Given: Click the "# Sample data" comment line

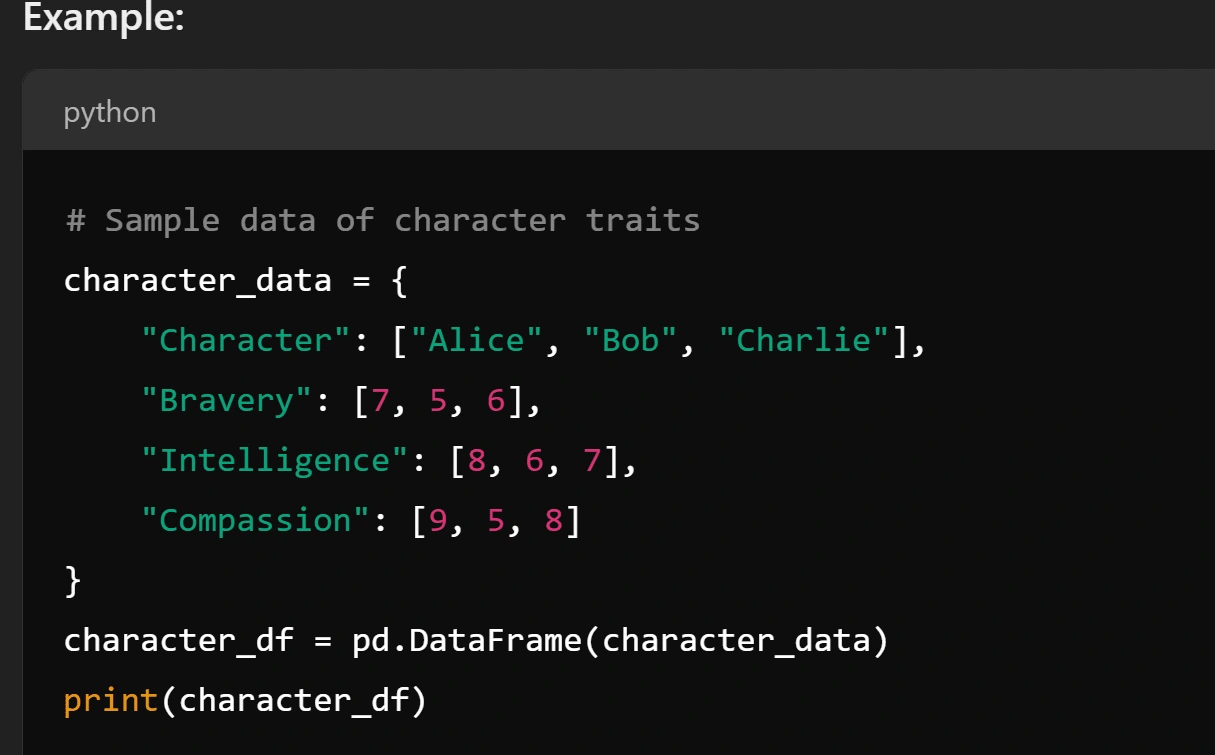Looking at the screenshot, I should 382,220.
